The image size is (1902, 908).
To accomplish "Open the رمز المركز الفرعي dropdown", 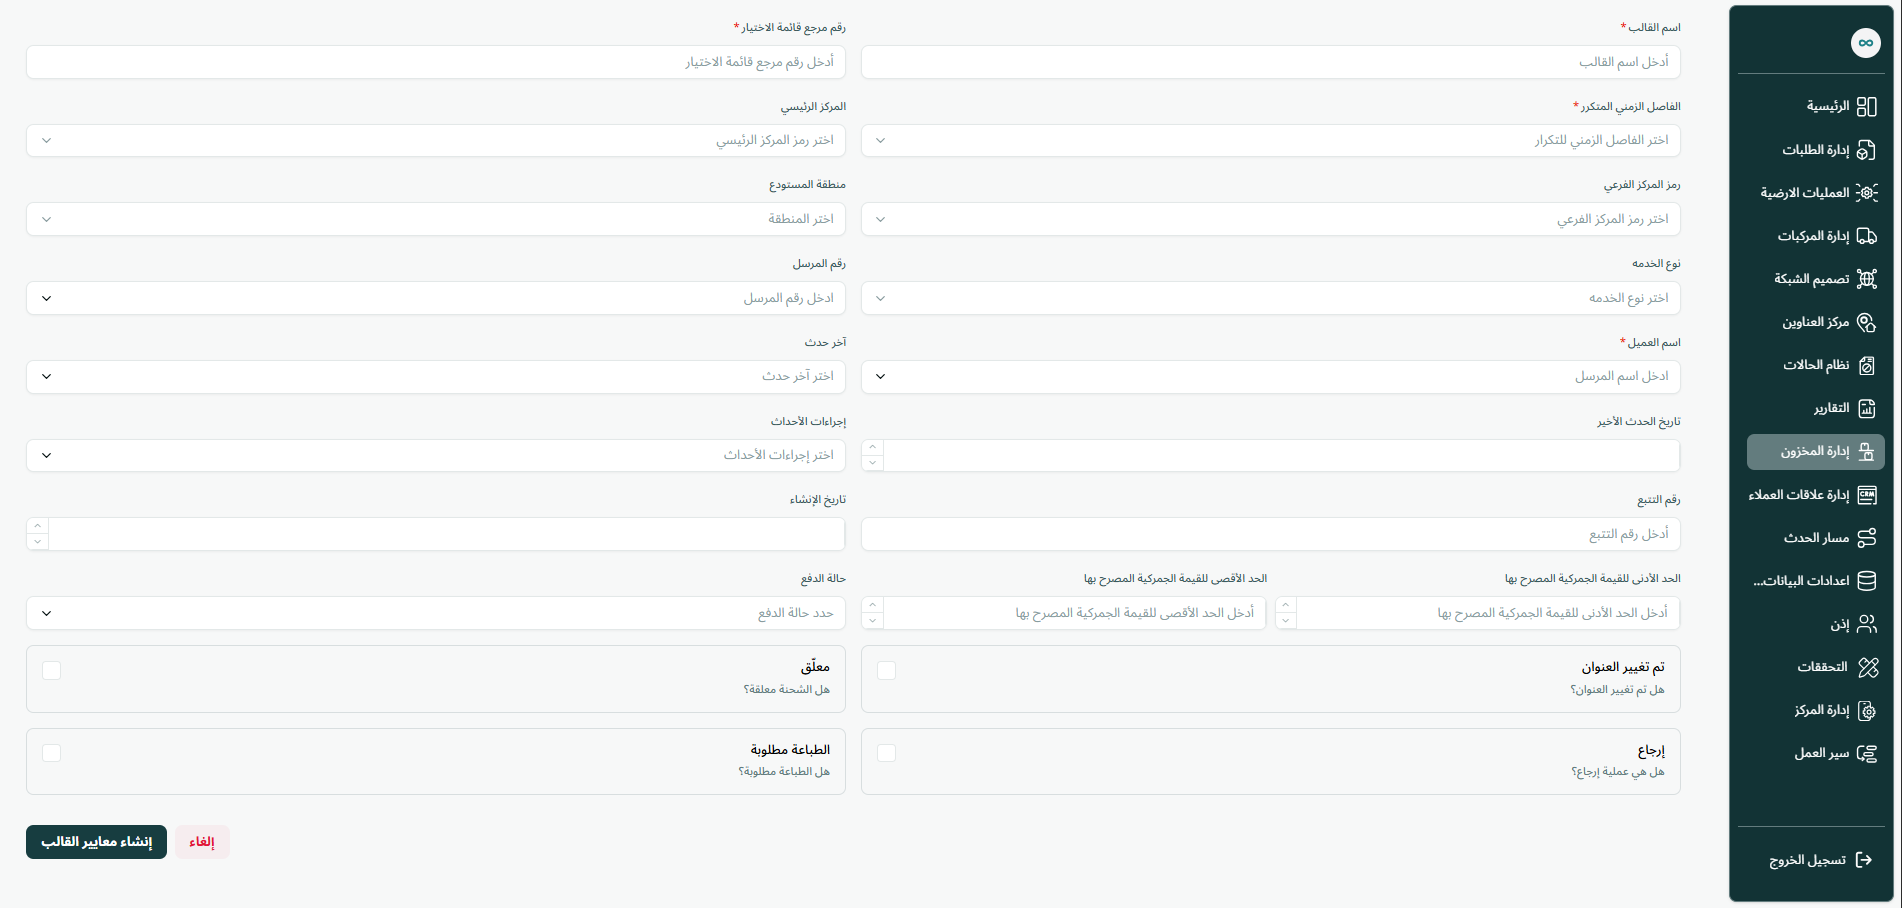I will (x=1270, y=219).
